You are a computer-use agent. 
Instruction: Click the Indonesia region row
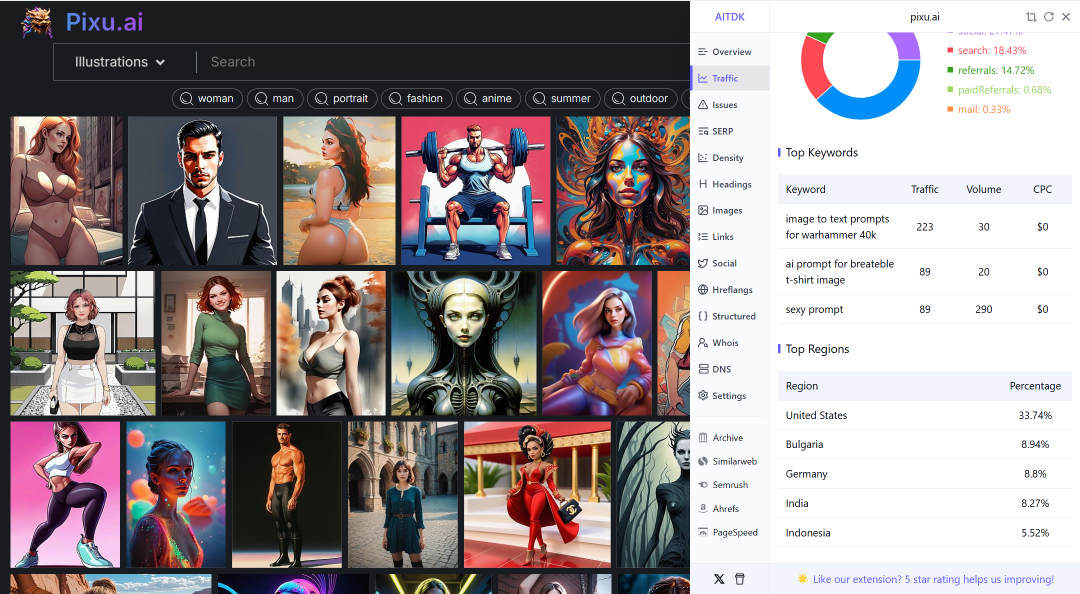tap(924, 533)
